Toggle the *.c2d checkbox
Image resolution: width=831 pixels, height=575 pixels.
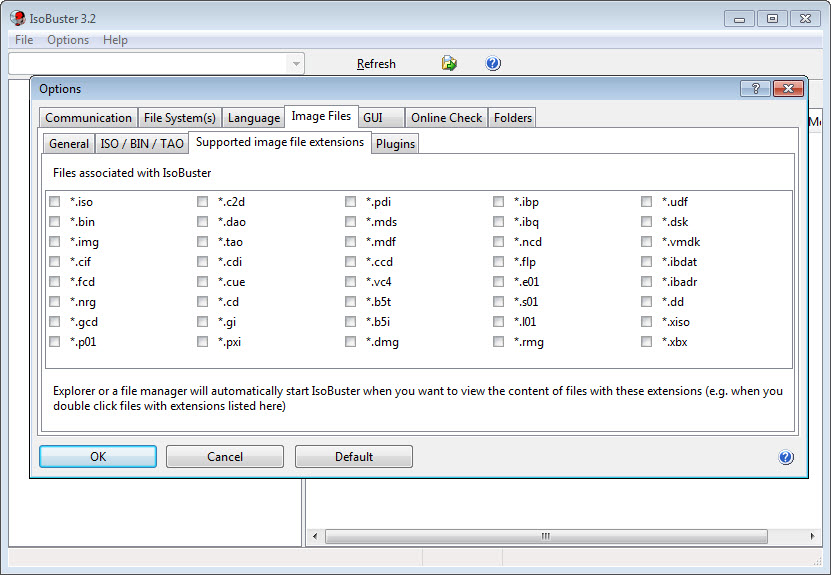click(202, 201)
